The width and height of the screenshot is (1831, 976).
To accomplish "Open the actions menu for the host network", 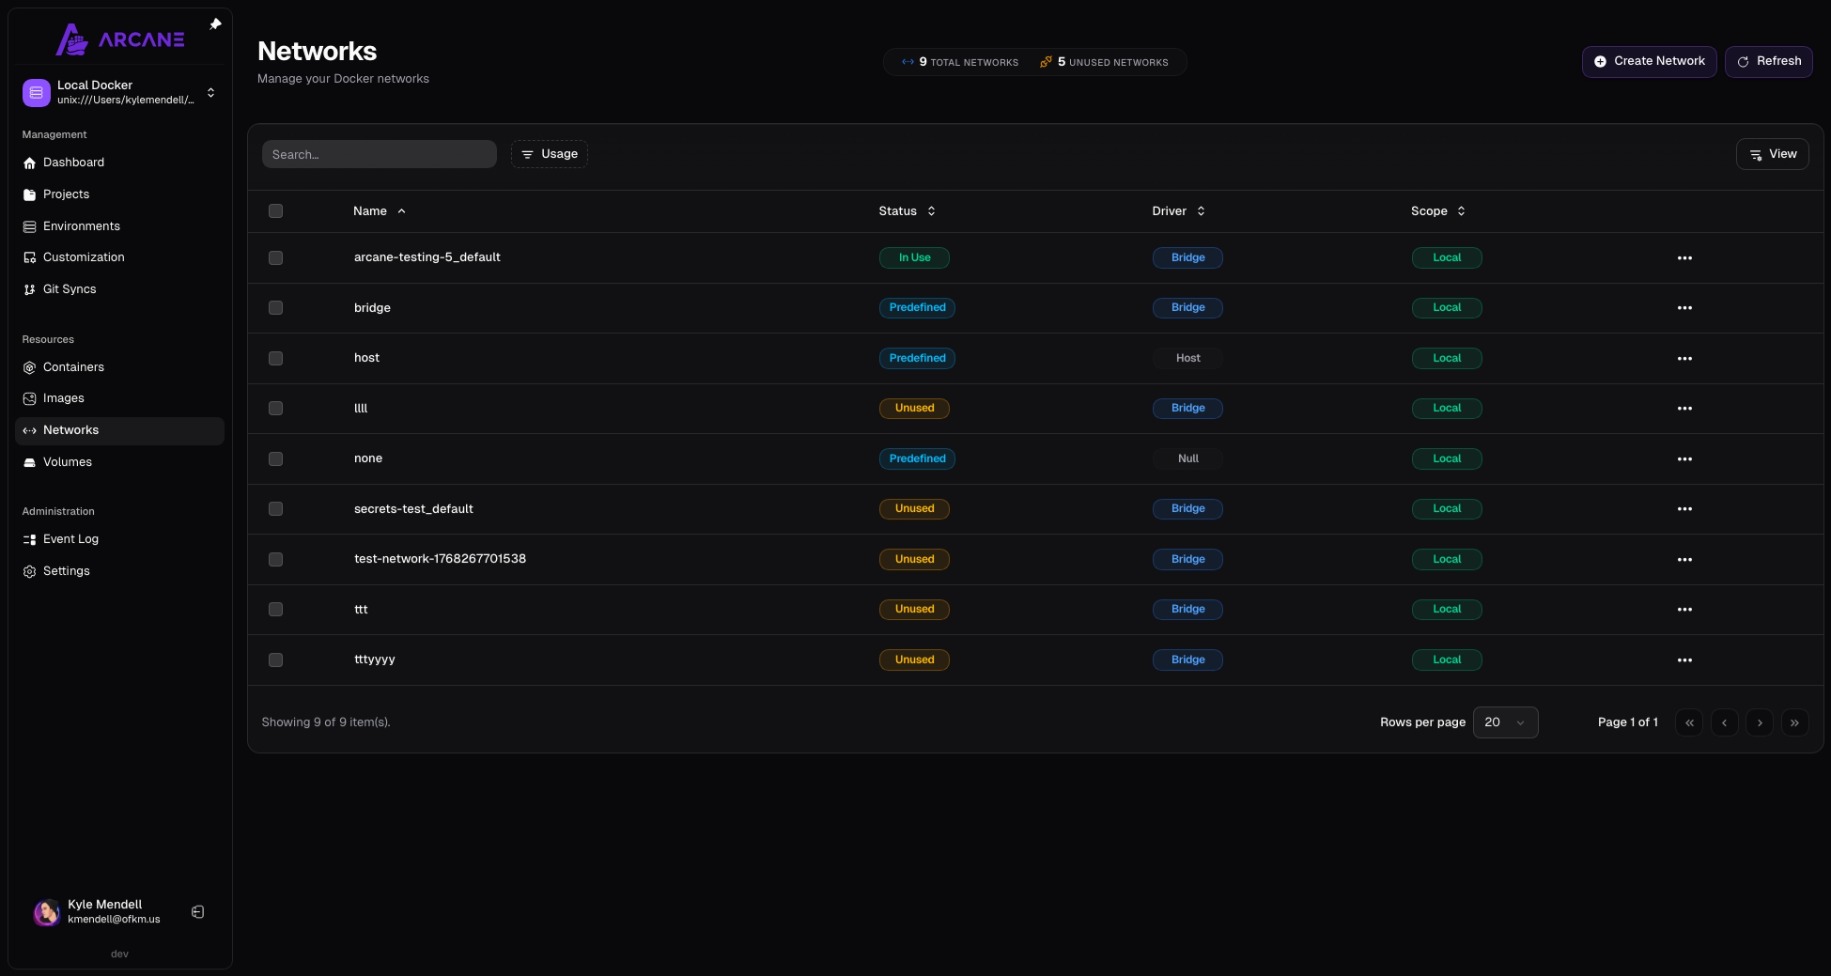I will [x=1685, y=358].
